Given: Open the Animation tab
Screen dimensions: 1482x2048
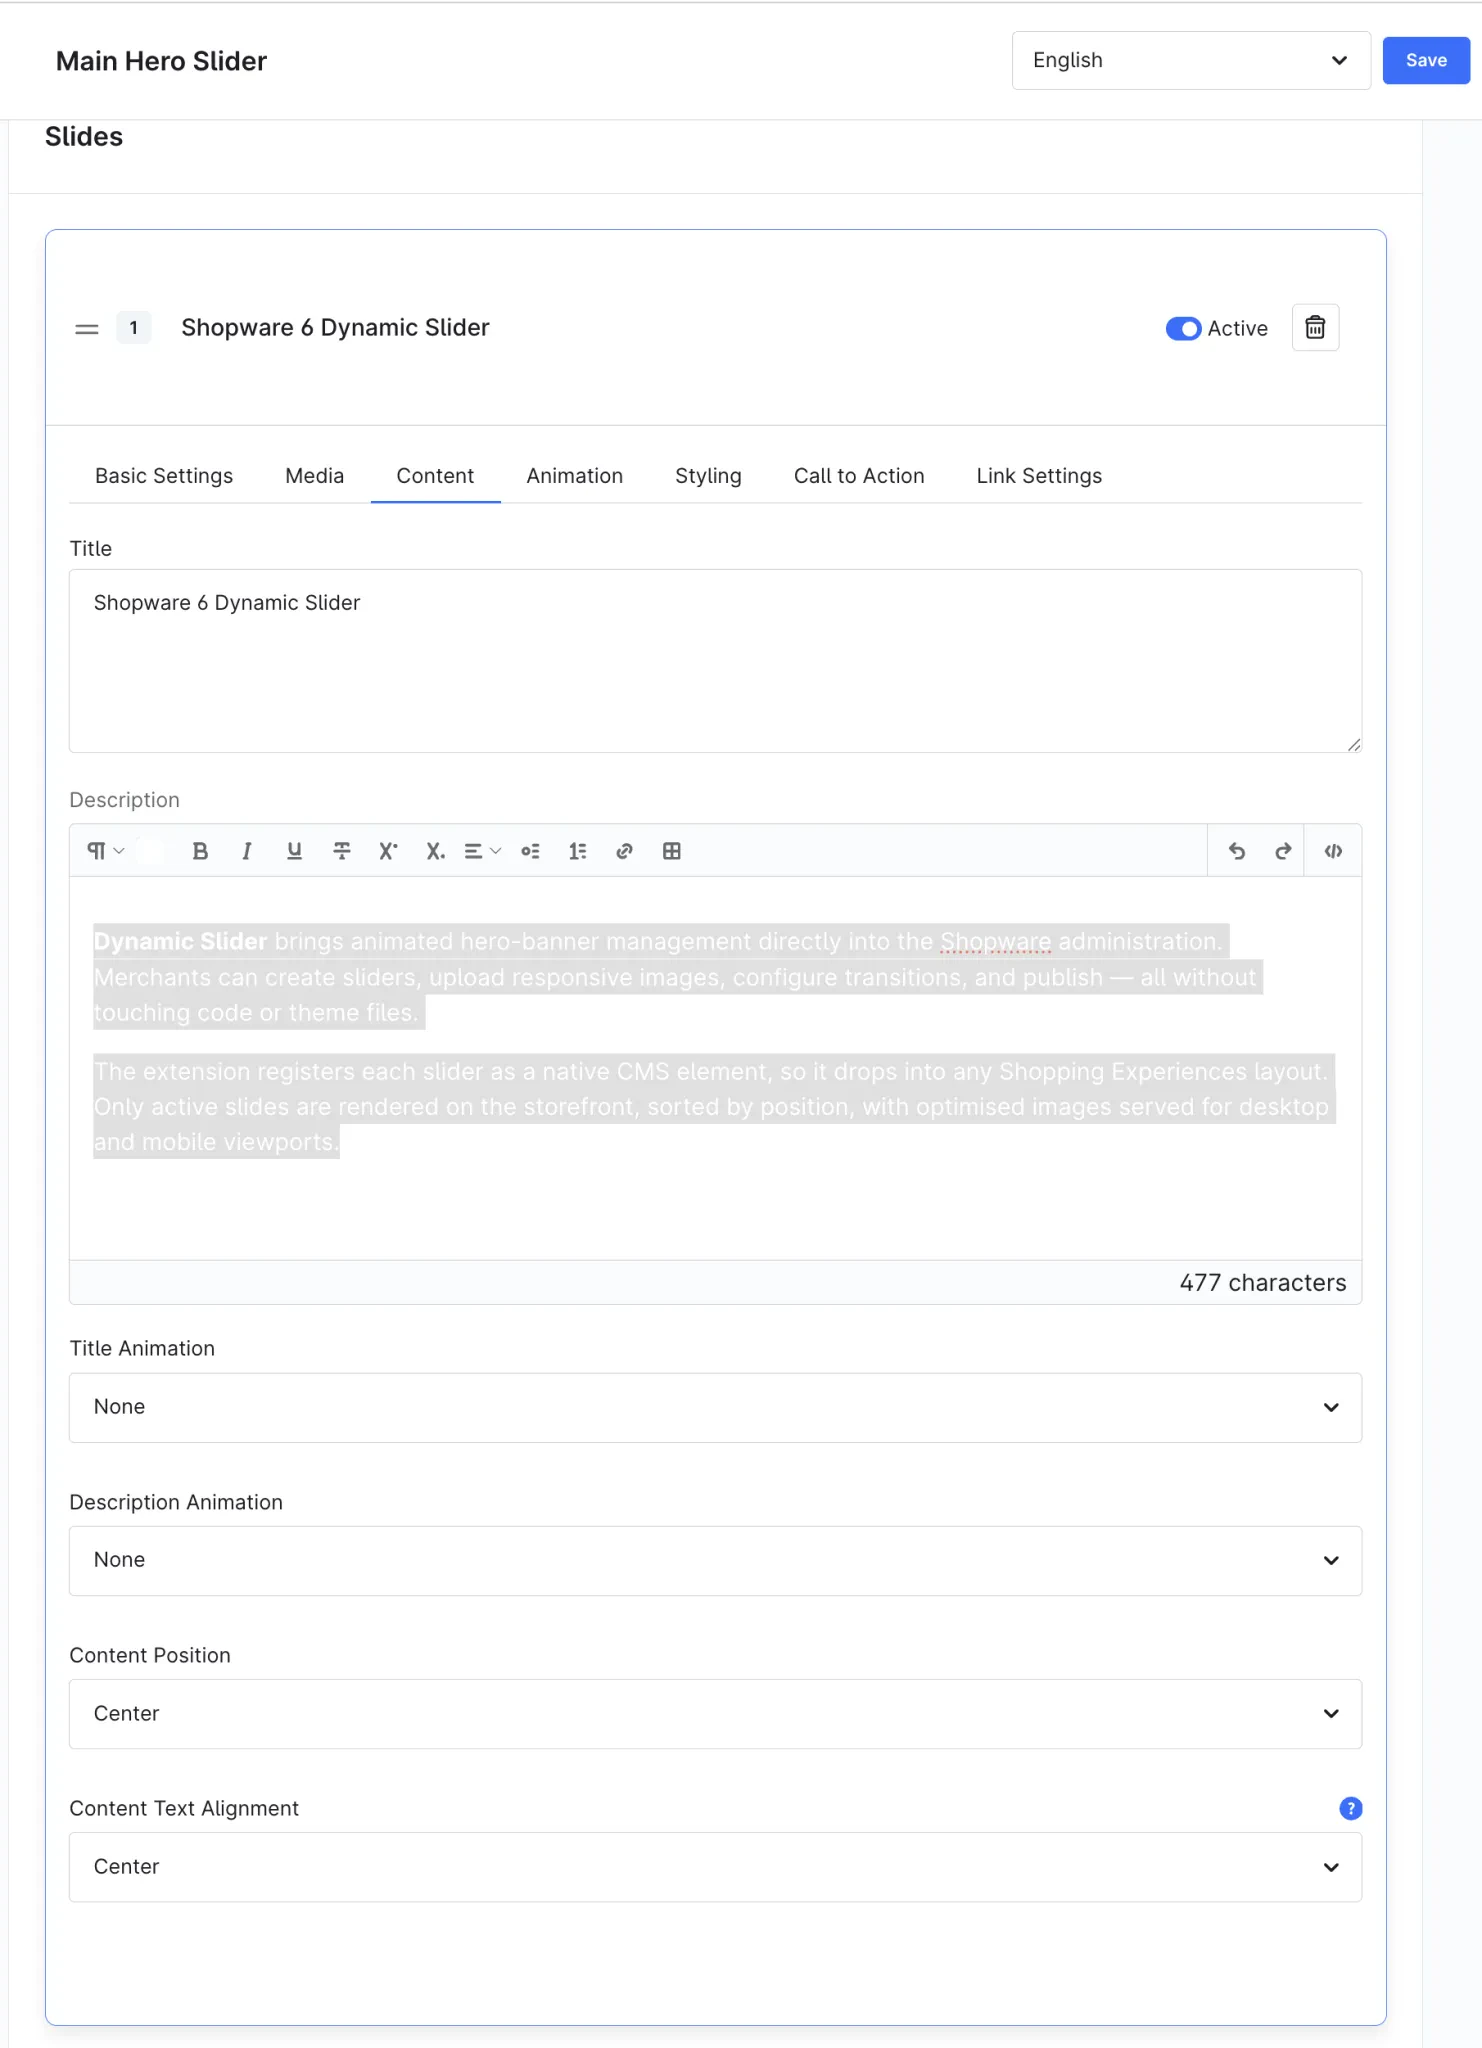Looking at the screenshot, I should (575, 476).
